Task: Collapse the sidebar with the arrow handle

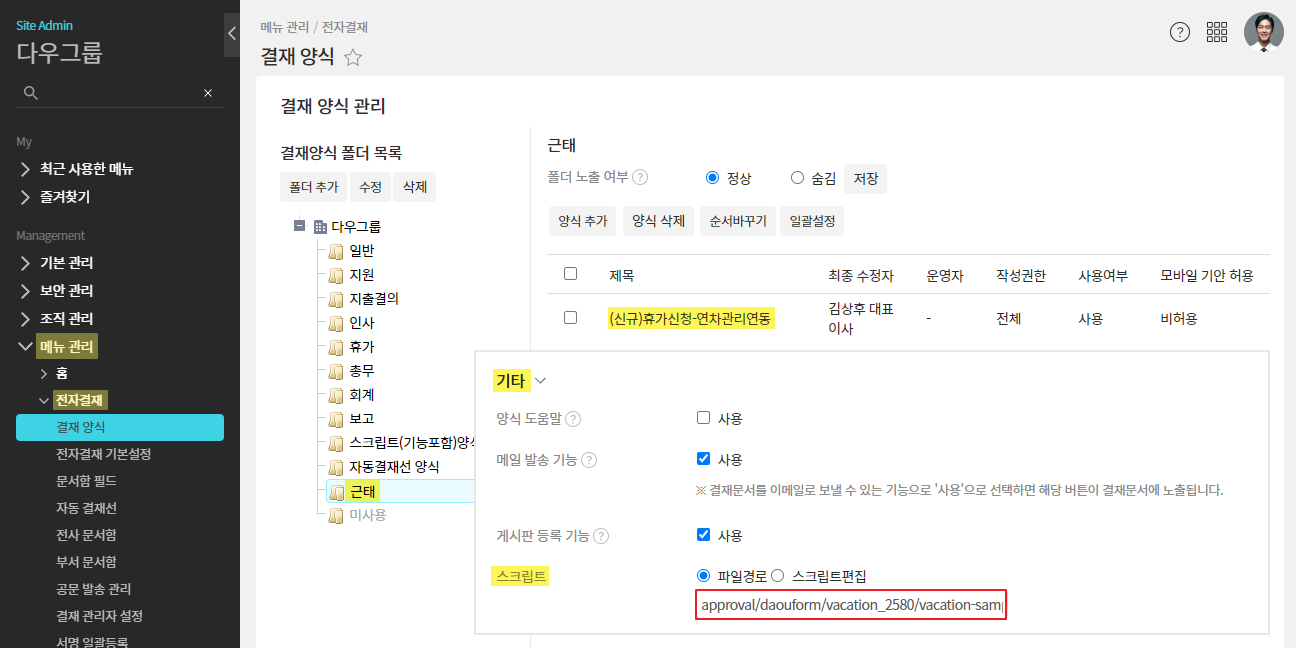Action: [232, 34]
